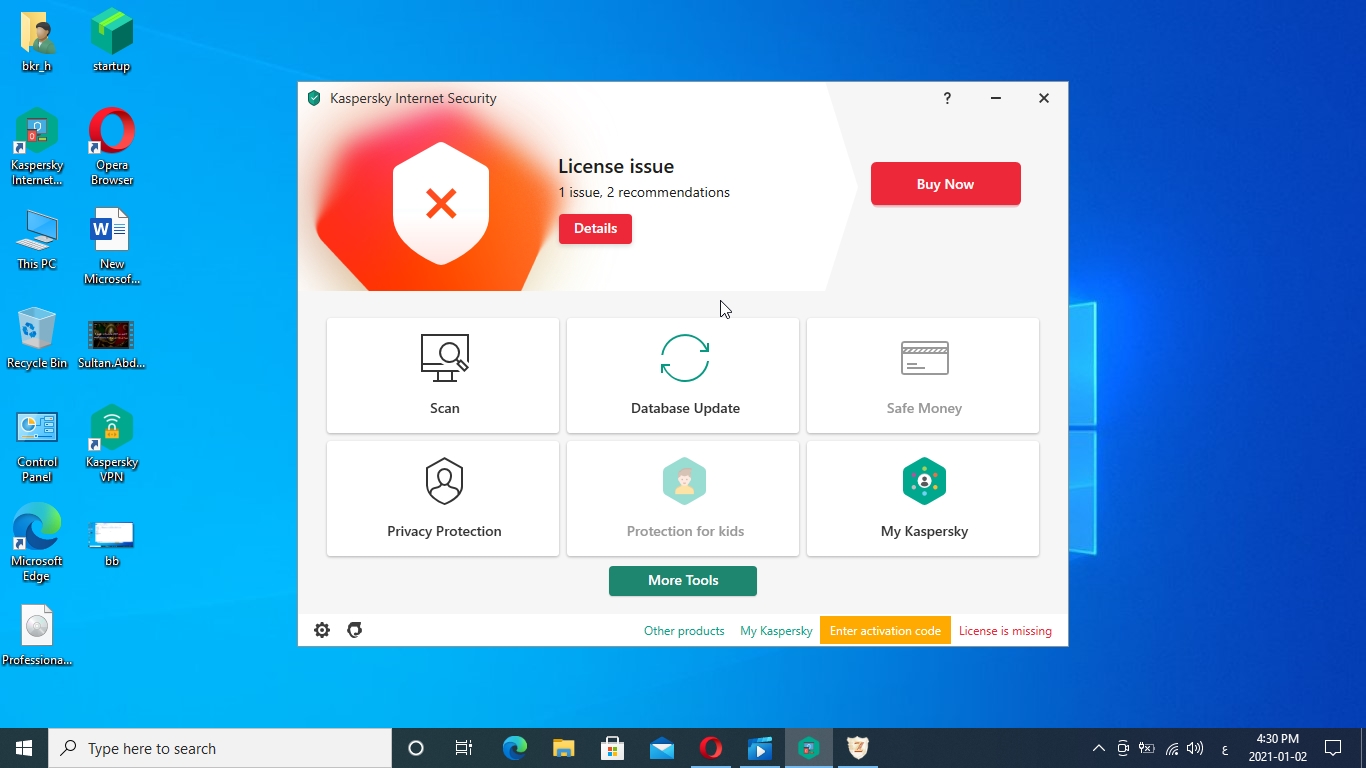Screen dimensions: 1366x768
Task: Select the Recycle Bin icon
Action: (37, 338)
